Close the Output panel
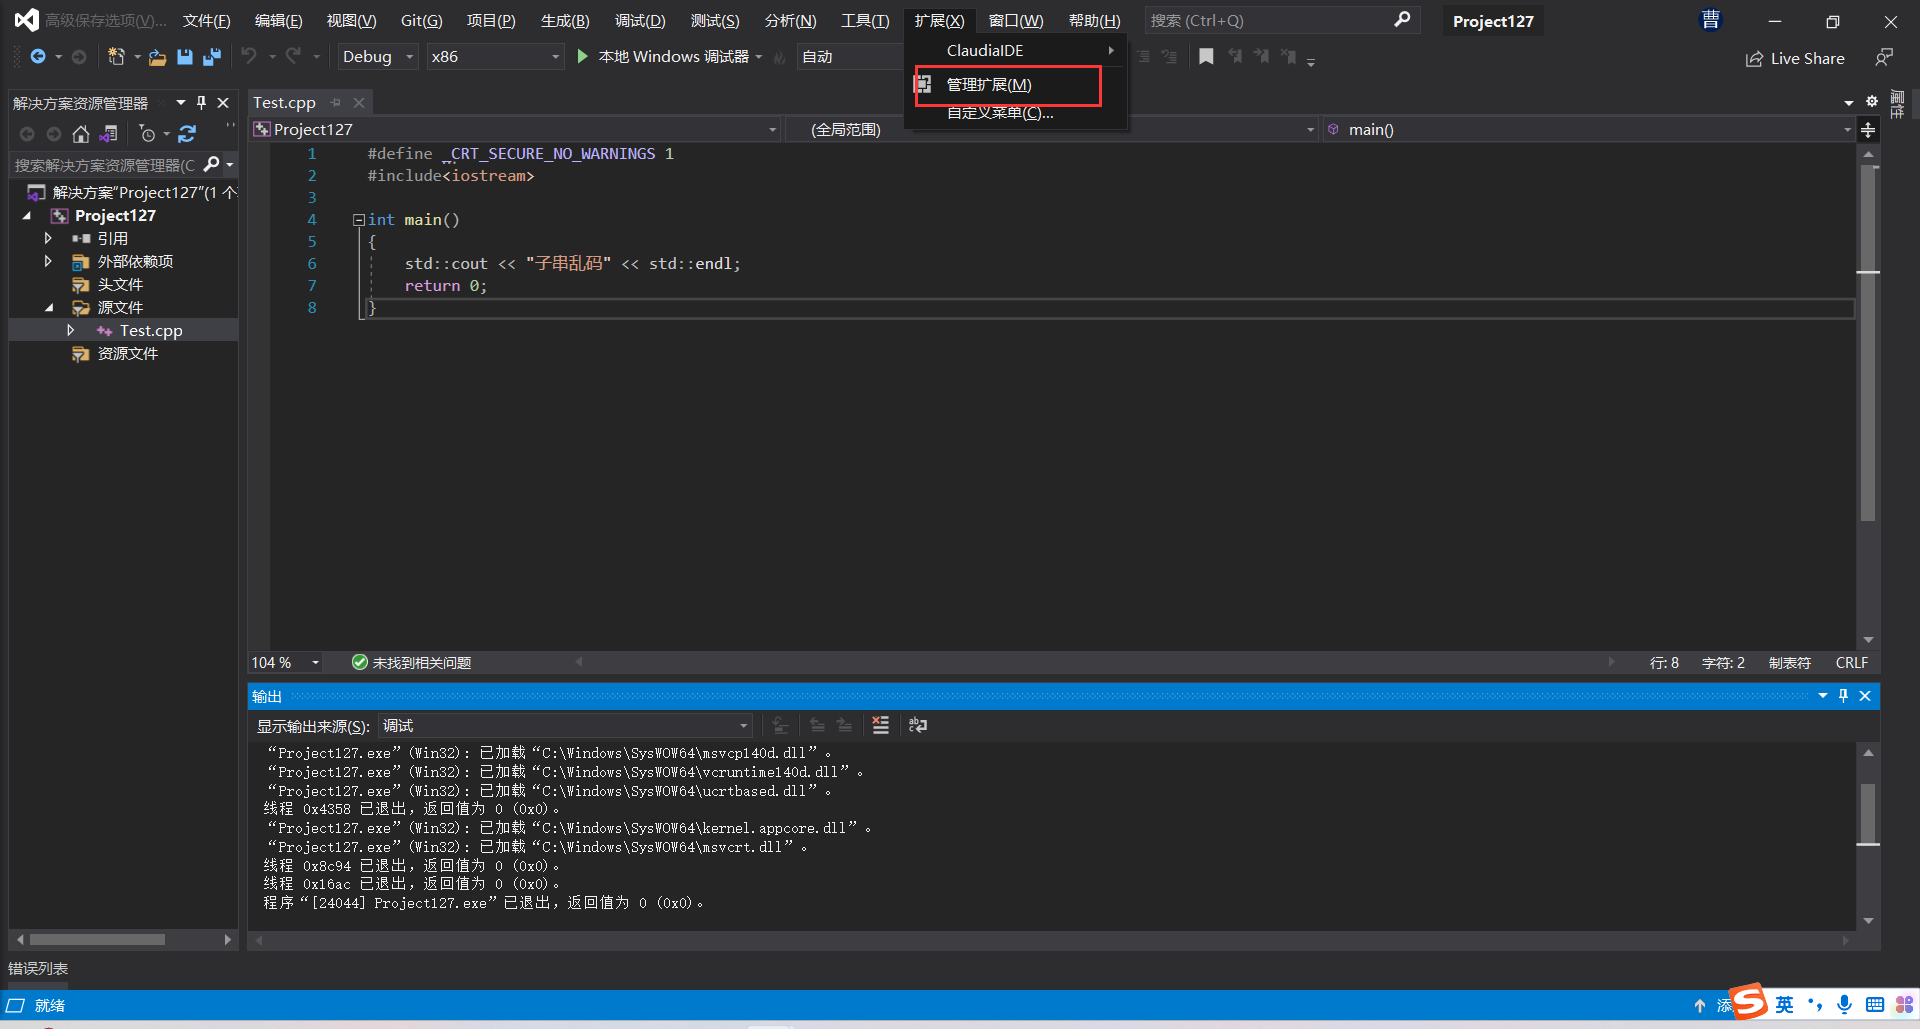Image resolution: width=1920 pixels, height=1029 pixels. pyautogui.click(x=1865, y=696)
